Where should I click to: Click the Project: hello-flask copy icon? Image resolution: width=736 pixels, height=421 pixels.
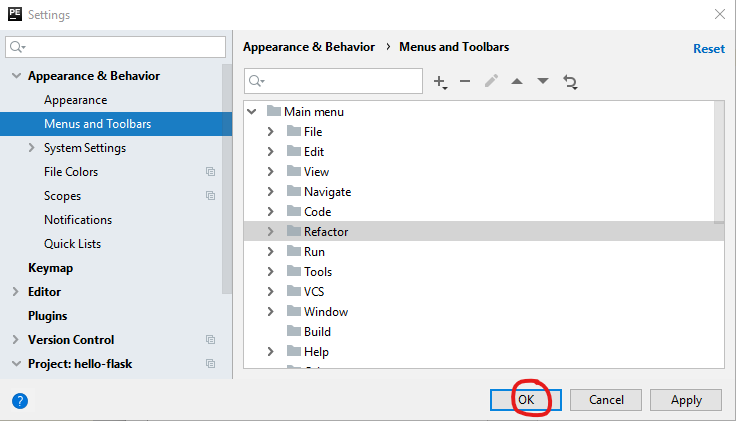tap(210, 364)
